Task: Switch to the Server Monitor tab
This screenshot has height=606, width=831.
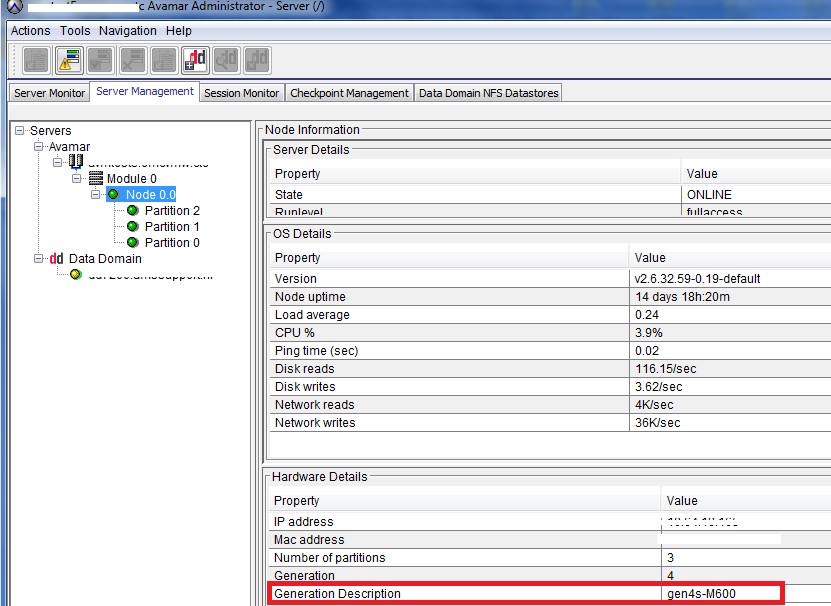Action: (x=49, y=93)
